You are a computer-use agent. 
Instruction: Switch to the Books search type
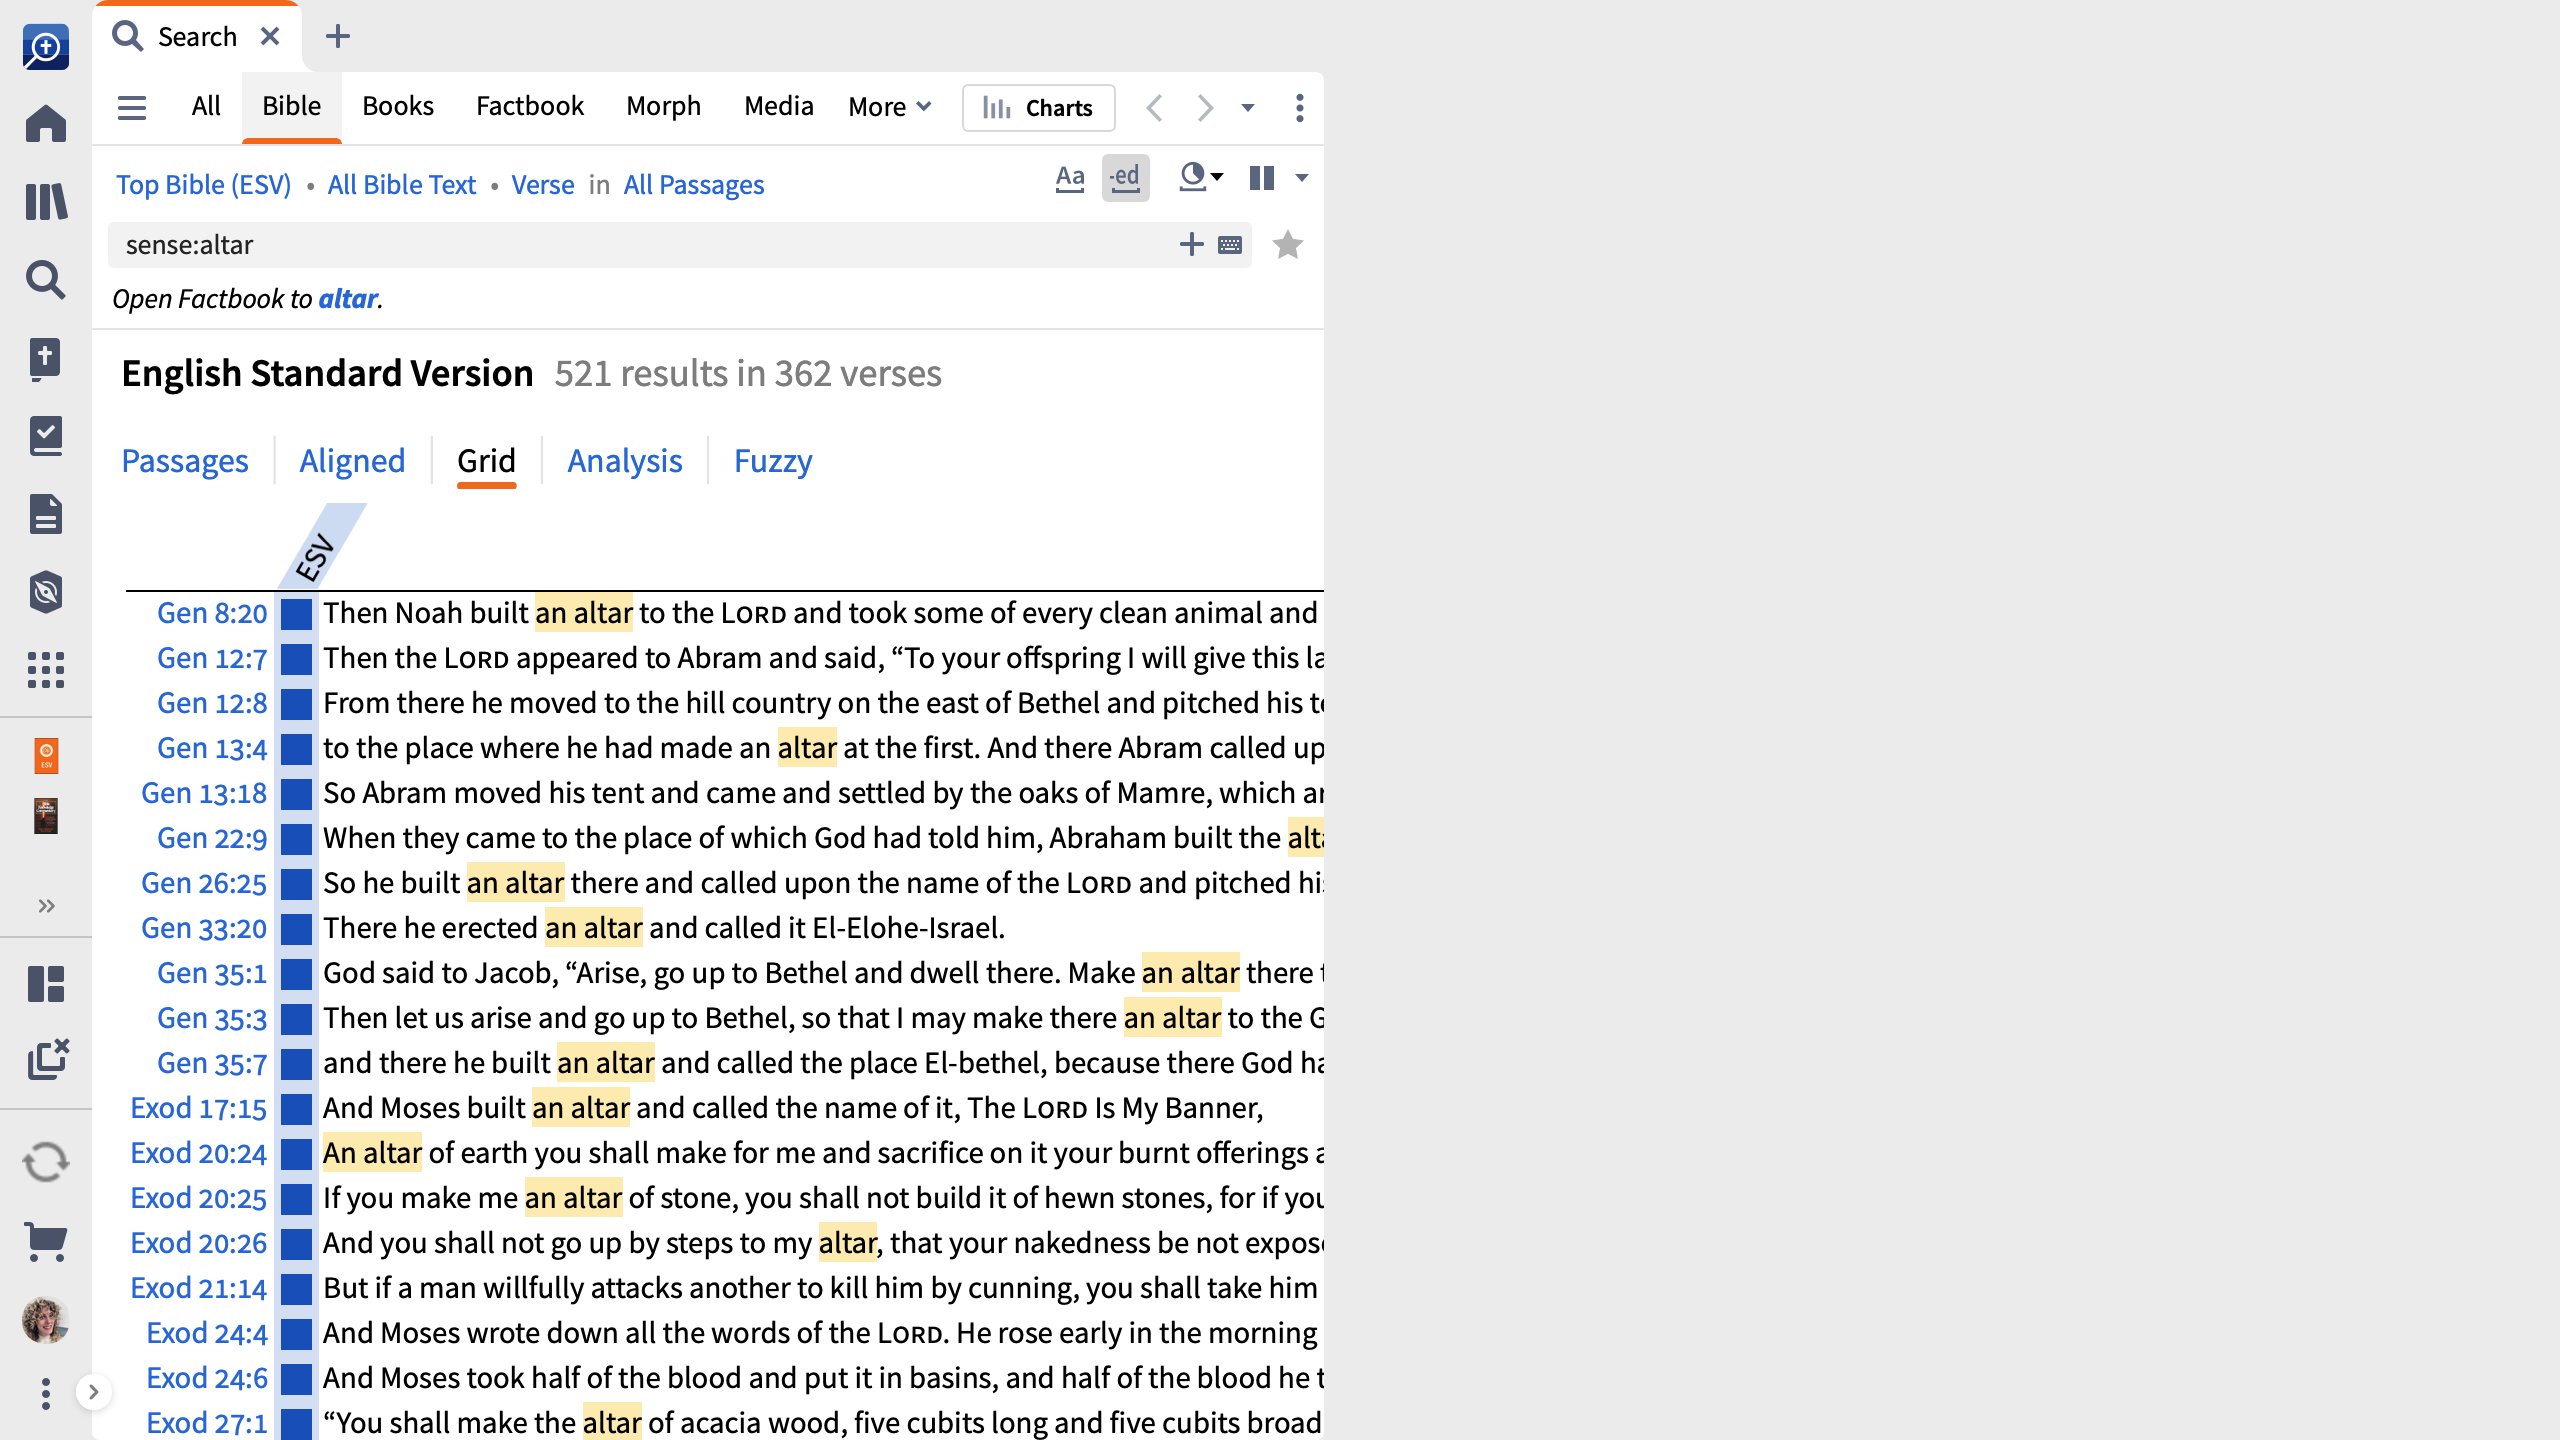[398, 106]
